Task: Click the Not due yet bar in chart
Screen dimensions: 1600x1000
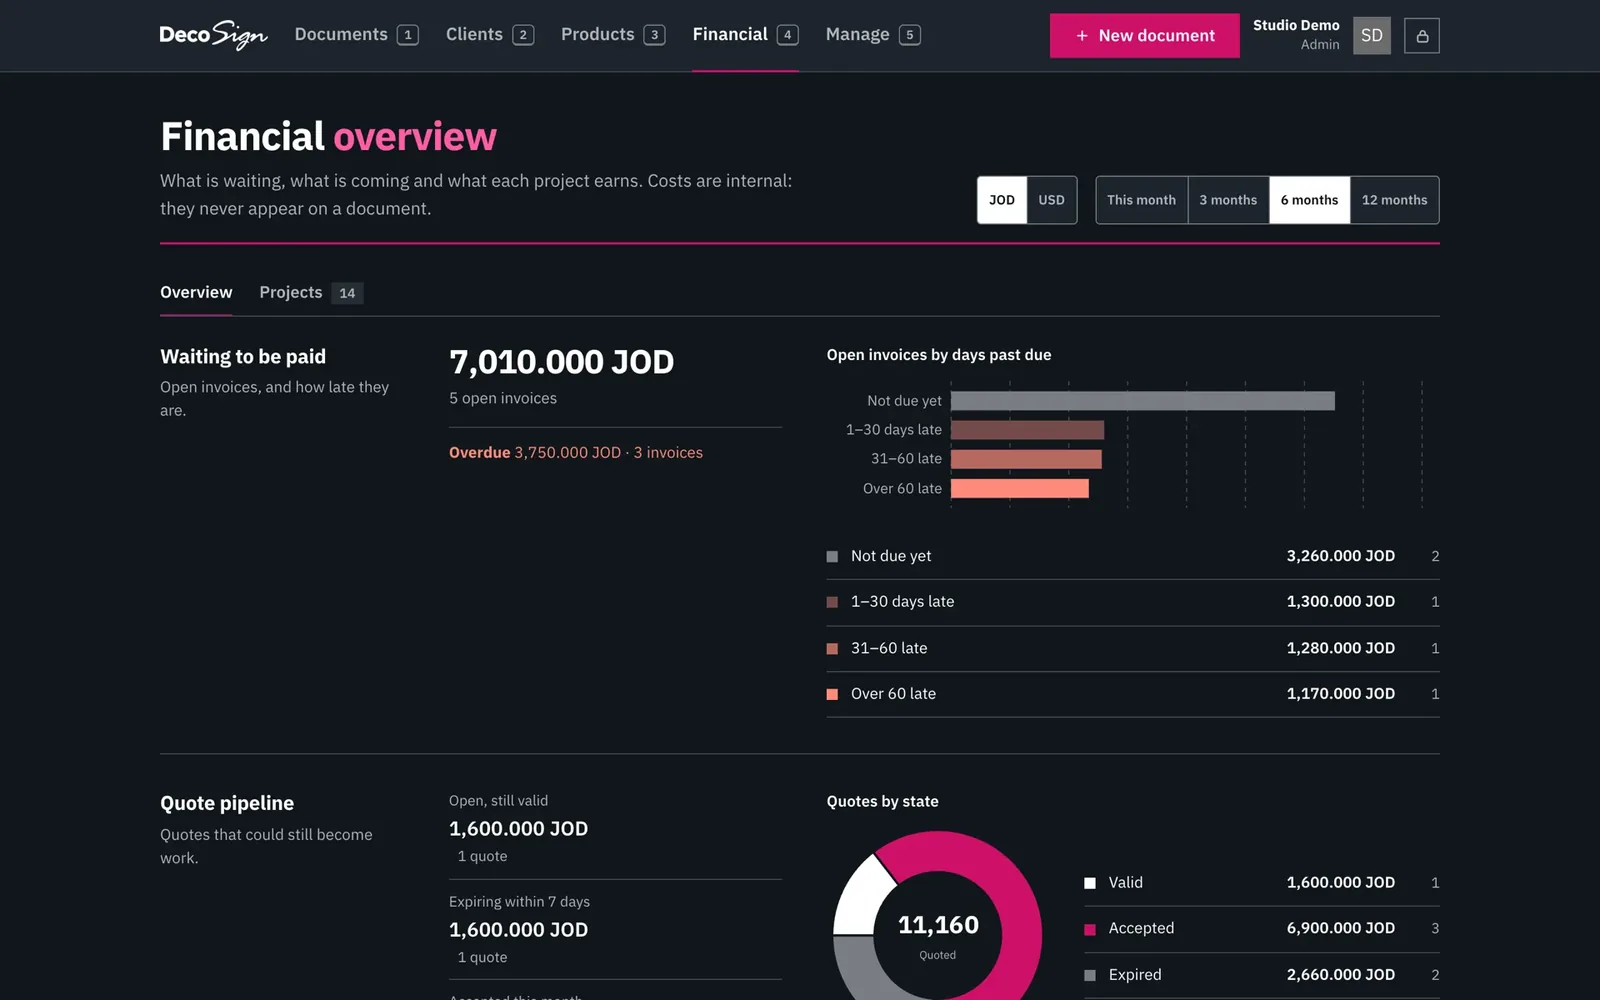Action: (1142, 401)
